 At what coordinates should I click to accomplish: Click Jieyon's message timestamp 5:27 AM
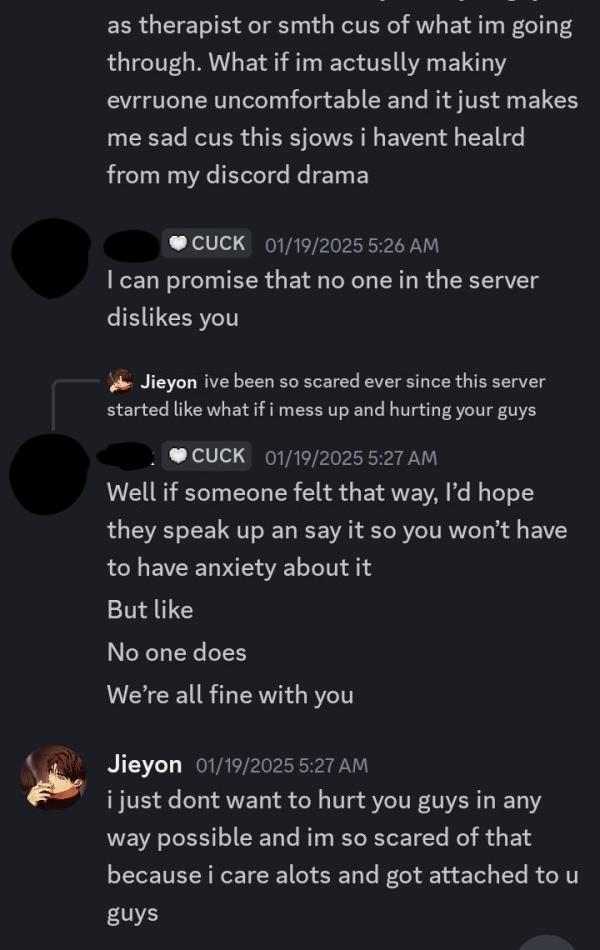(x=282, y=765)
